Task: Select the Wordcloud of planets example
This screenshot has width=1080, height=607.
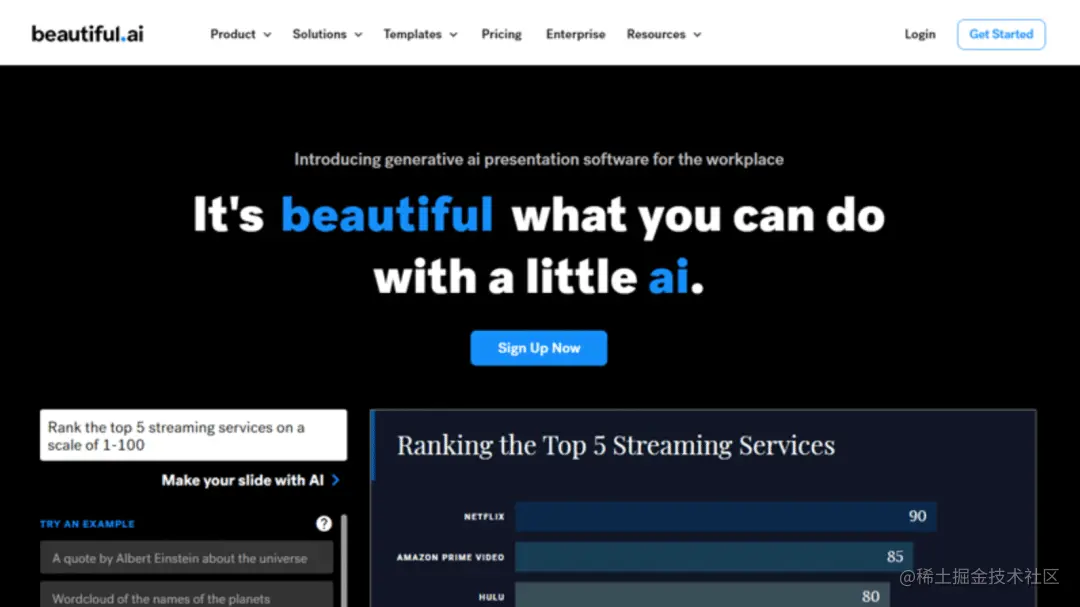Action: (187, 595)
